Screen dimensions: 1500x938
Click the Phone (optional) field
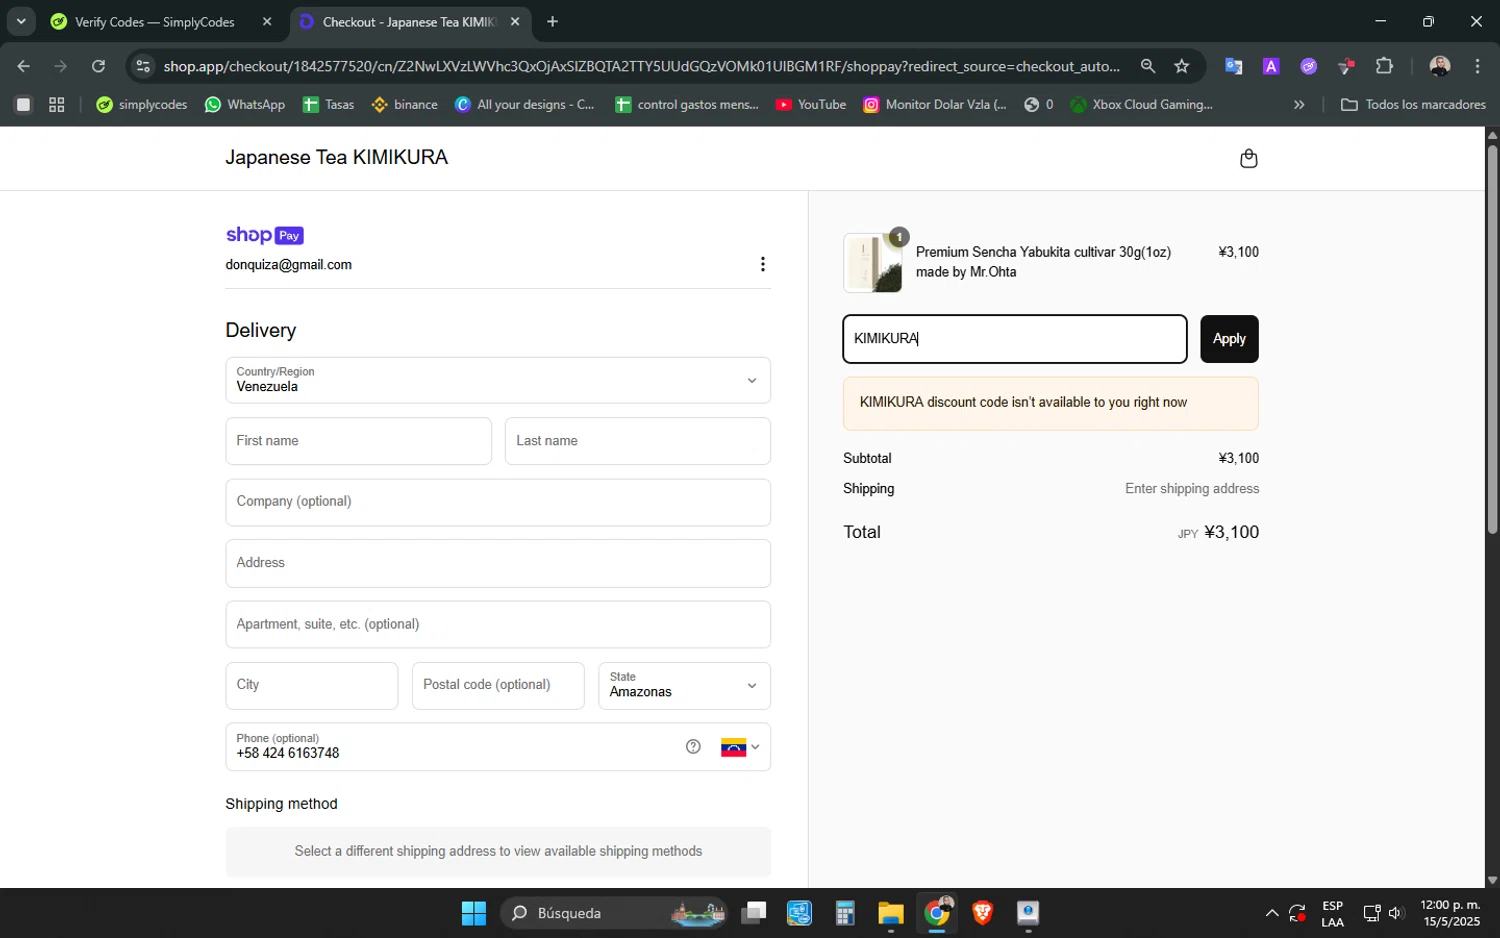(450, 747)
